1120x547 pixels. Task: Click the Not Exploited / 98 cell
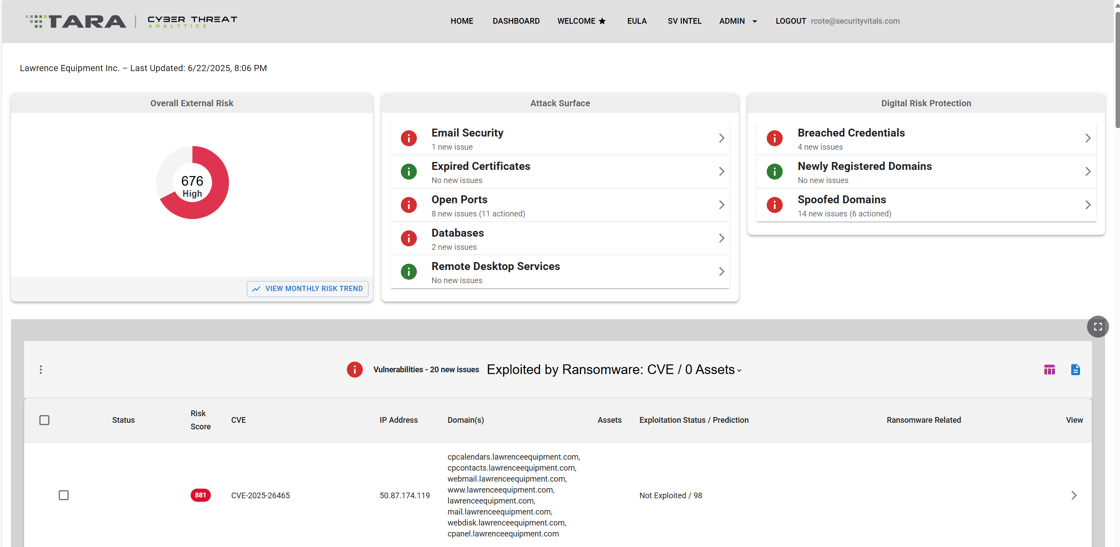[x=671, y=496]
